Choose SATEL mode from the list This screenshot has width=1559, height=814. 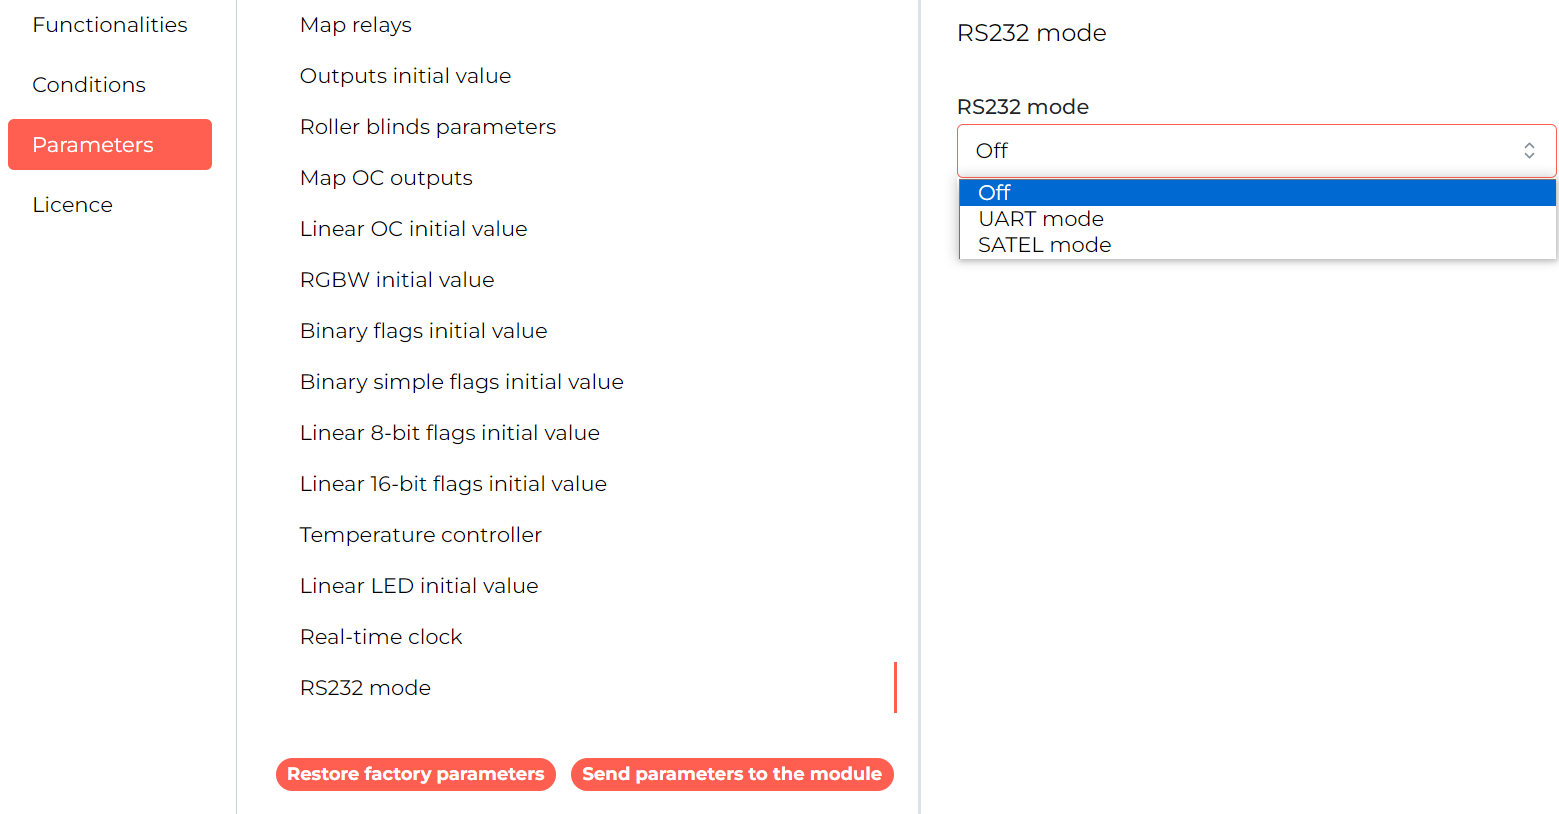tap(1257, 244)
